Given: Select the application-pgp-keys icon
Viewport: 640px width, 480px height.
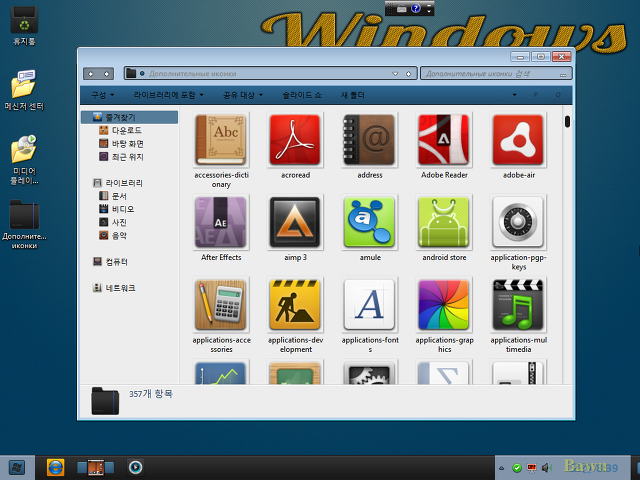Looking at the screenshot, I should [518, 222].
